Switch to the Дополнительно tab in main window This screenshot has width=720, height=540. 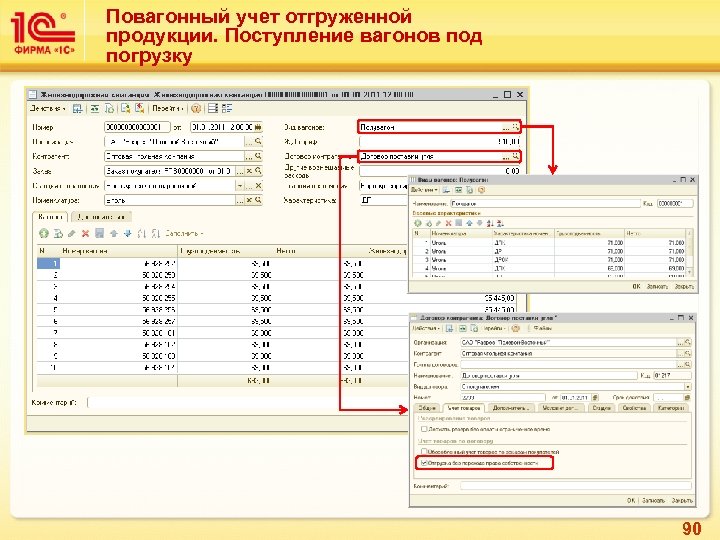[x=101, y=217]
